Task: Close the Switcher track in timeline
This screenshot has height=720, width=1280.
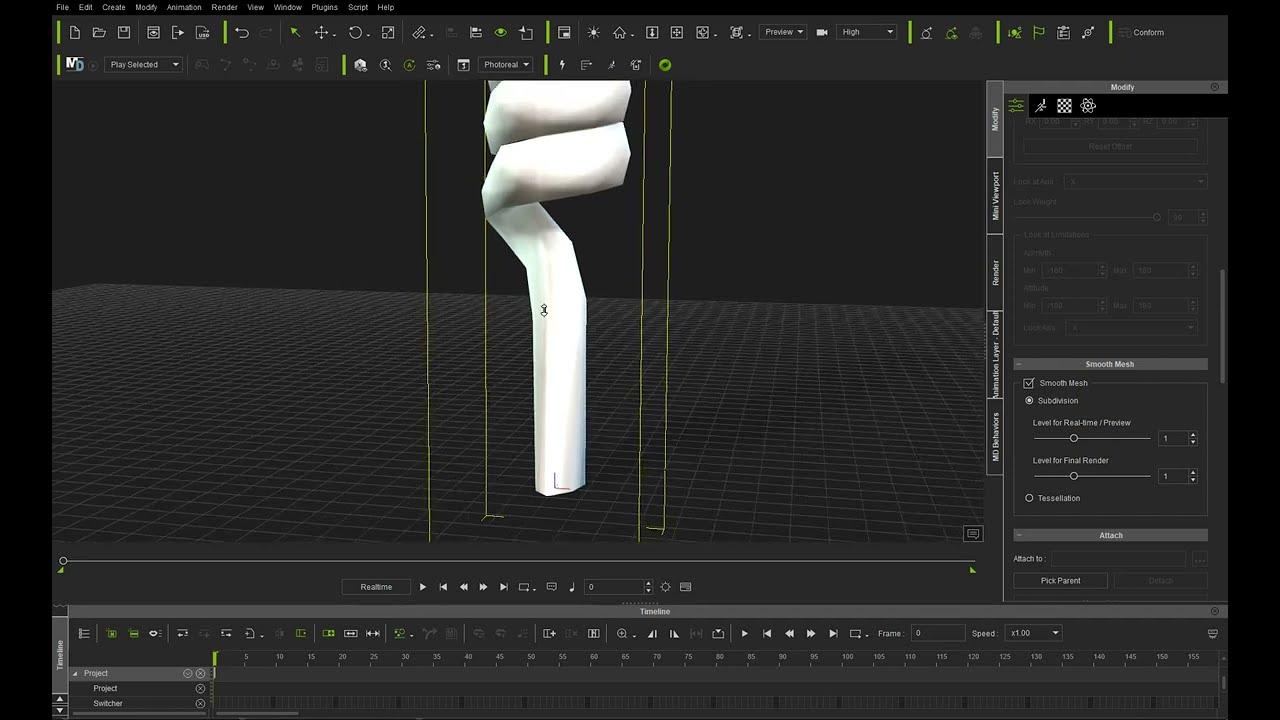Action: point(200,703)
